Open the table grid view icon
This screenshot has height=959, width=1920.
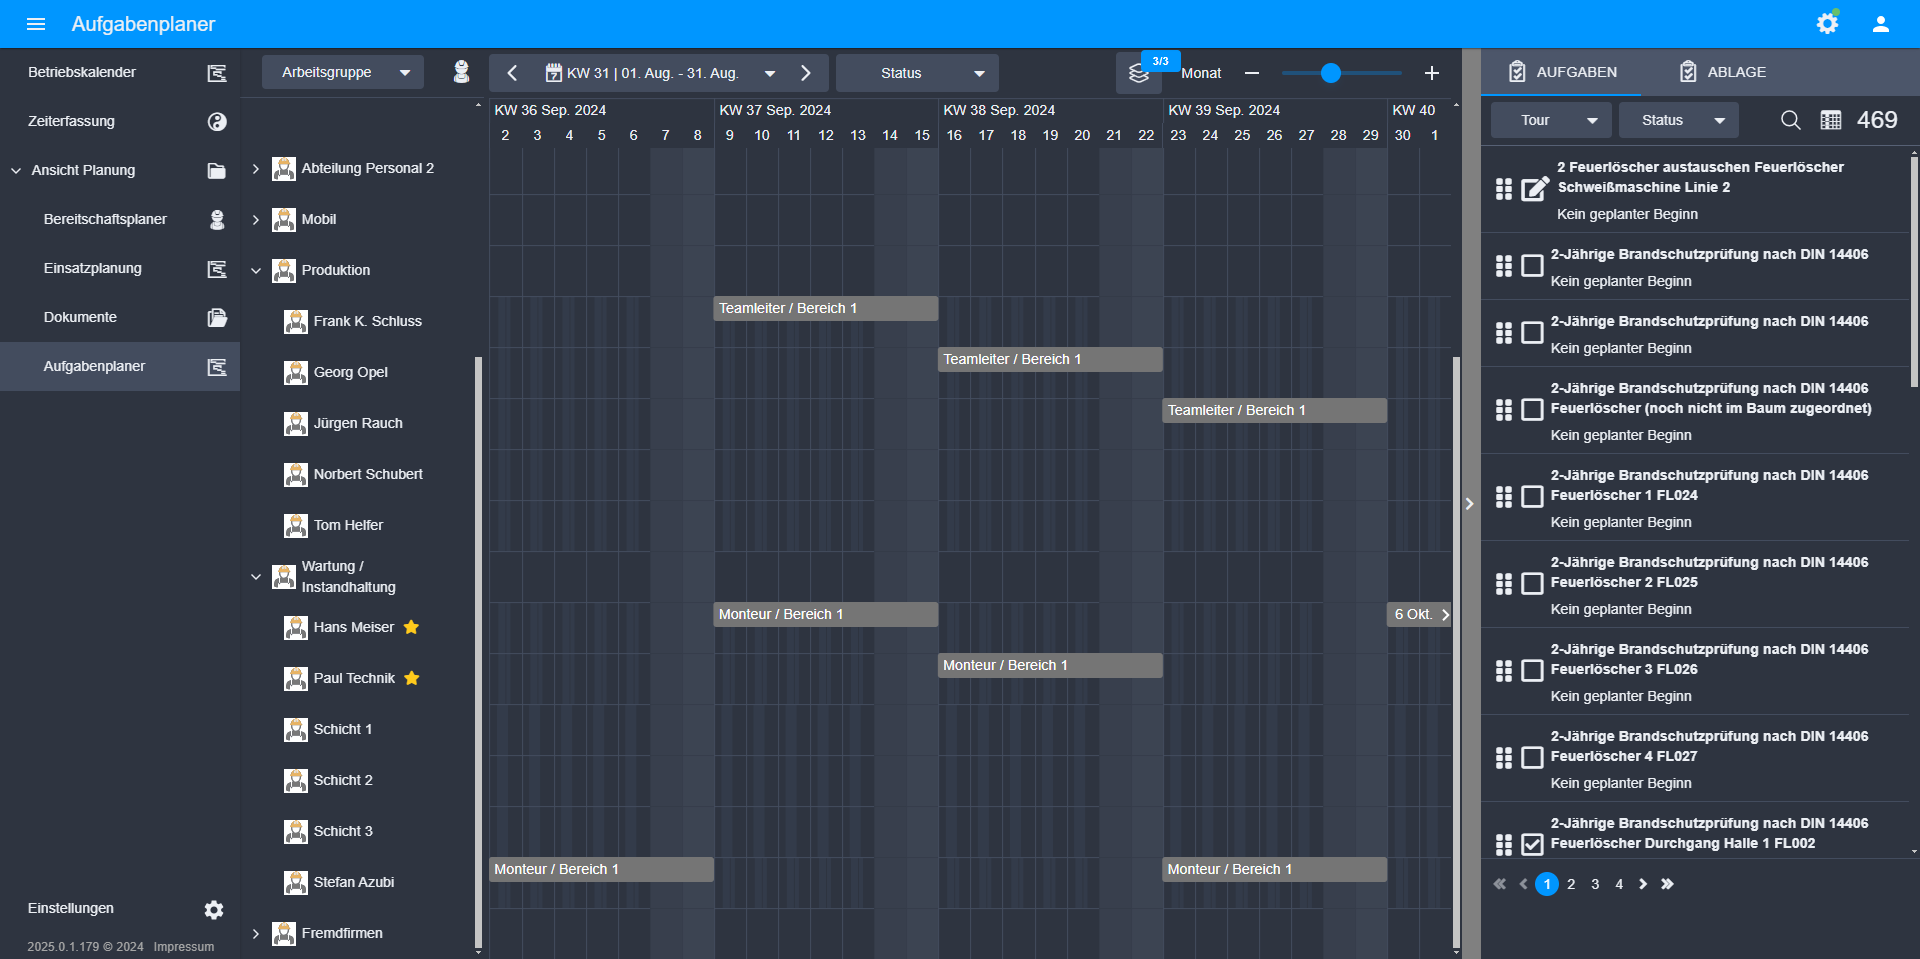pos(1831,120)
